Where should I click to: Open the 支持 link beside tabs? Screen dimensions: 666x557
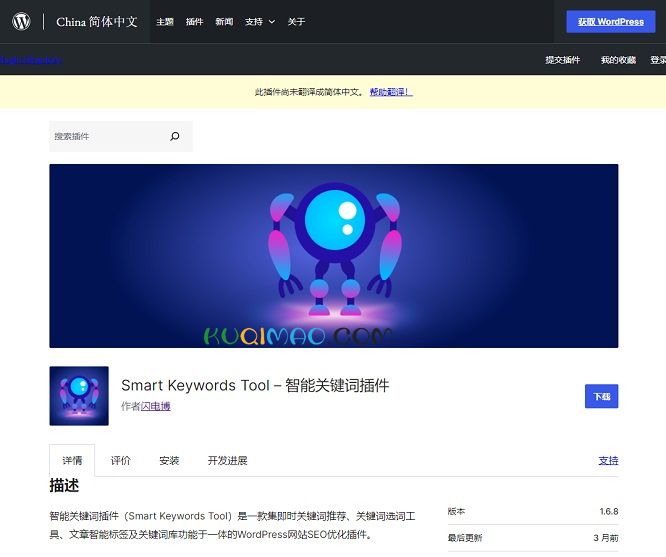tap(608, 461)
